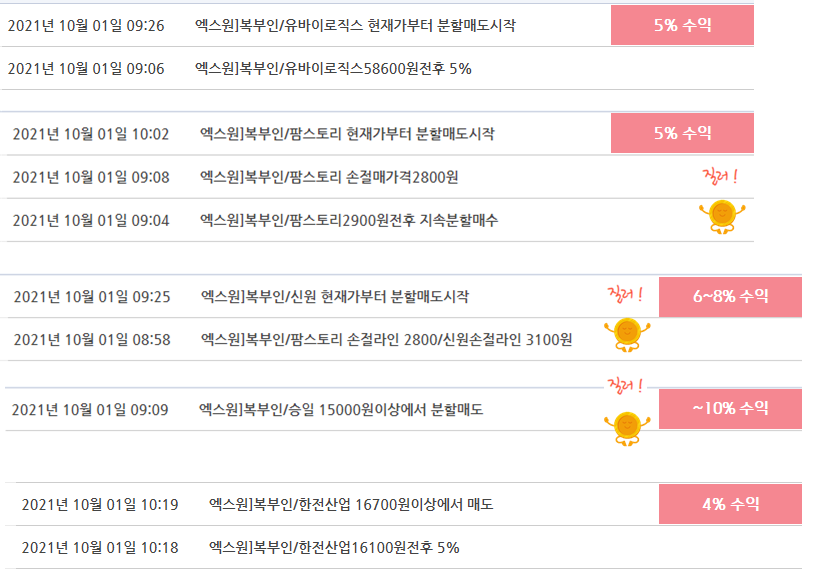
Task: Click the 5% 수익 badge for 유바이로직스
Action: (x=682, y=25)
